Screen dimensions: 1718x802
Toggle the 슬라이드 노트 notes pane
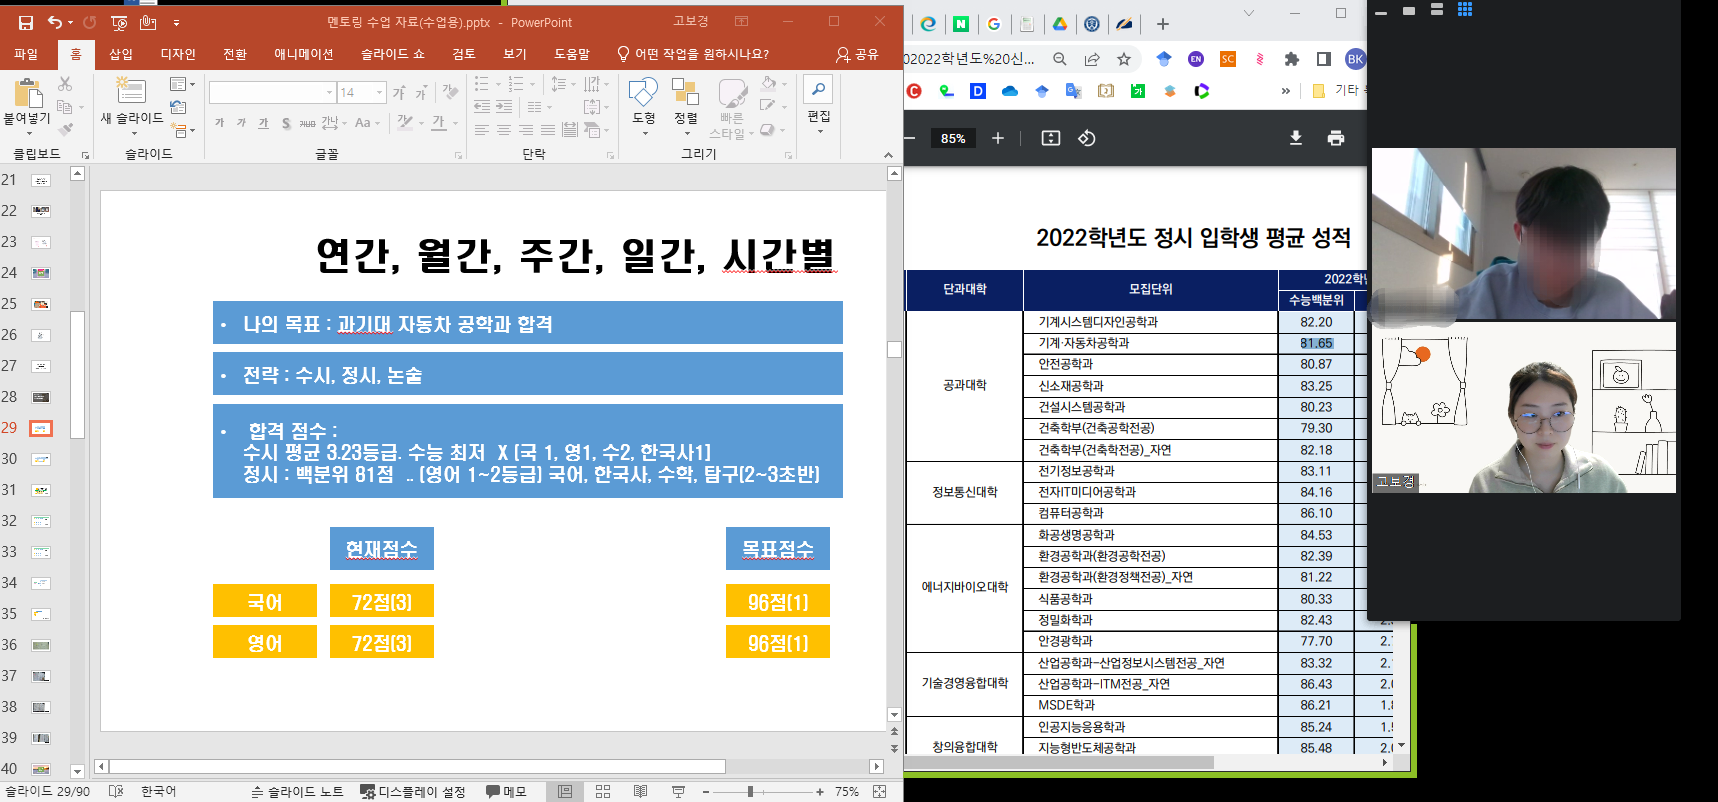click(x=297, y=791)
